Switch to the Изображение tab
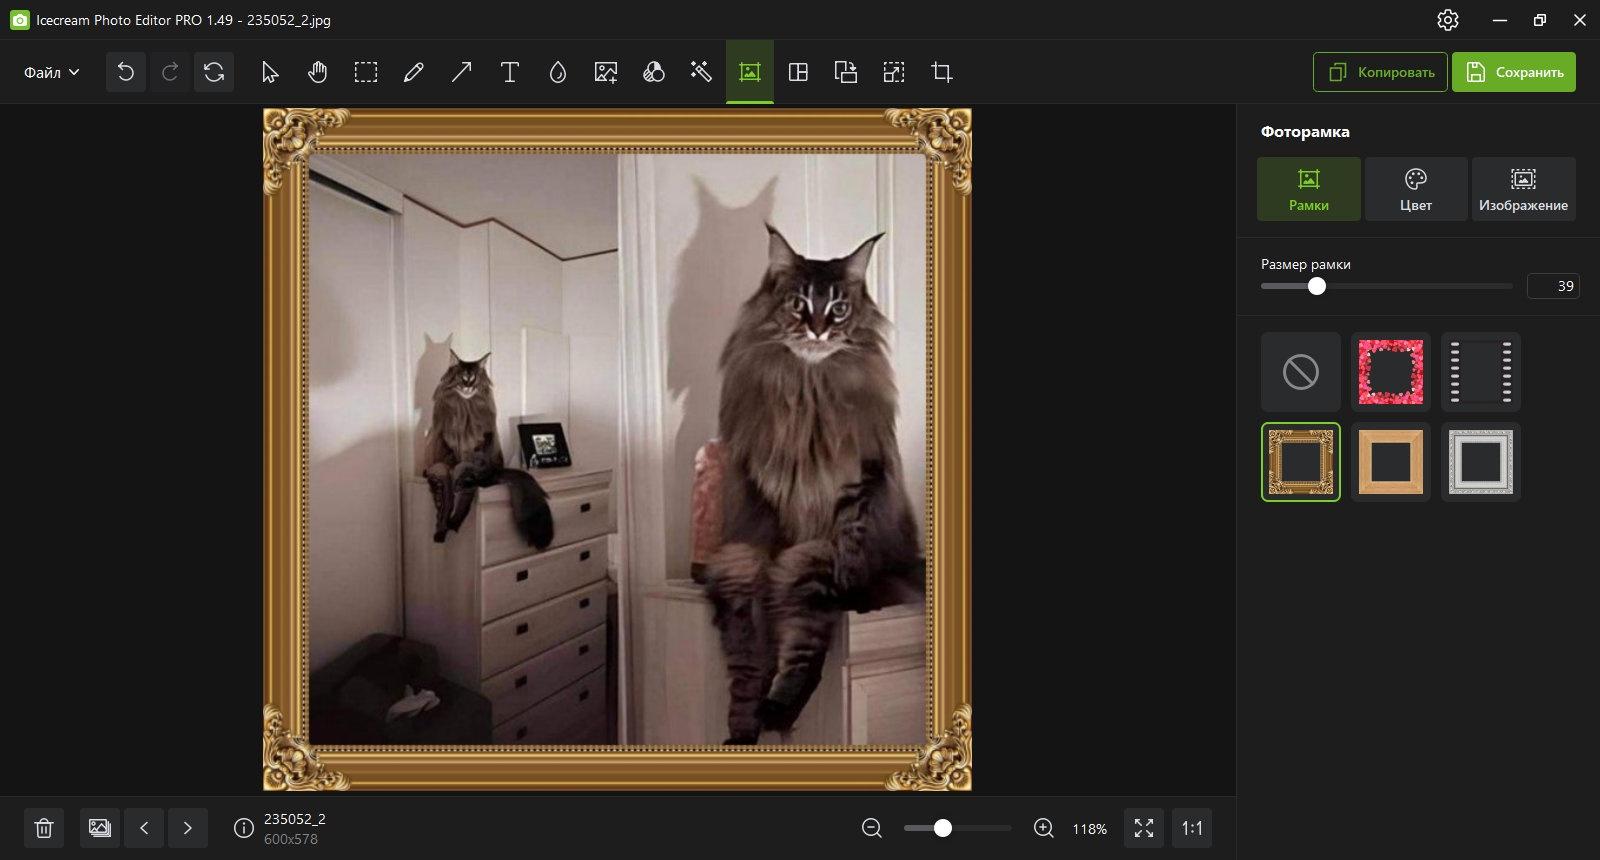The width and height of the screenshot is (1600, 860). [1523, 189]
